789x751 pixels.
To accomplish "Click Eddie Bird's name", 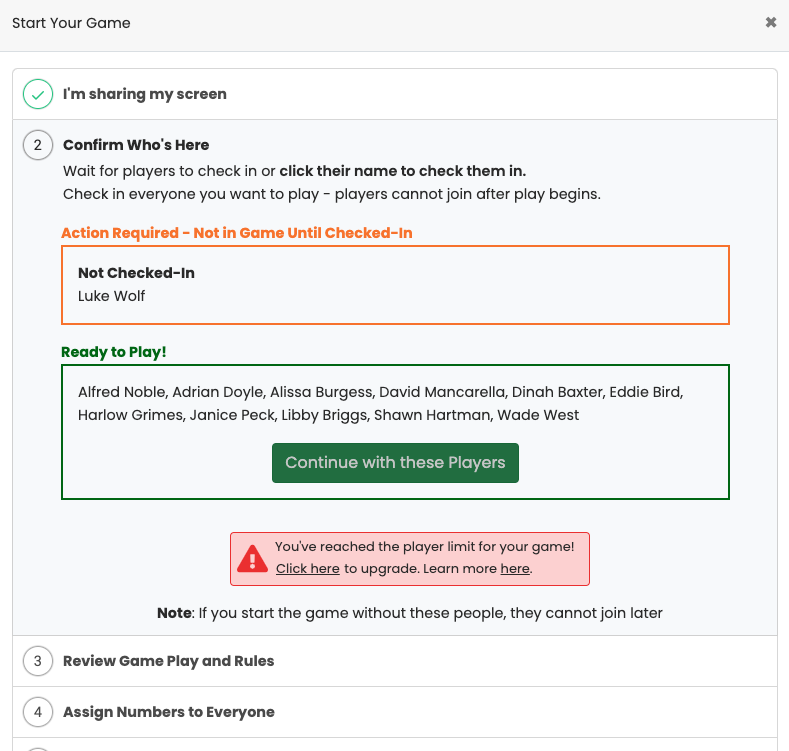I will (x=645, y=392).
